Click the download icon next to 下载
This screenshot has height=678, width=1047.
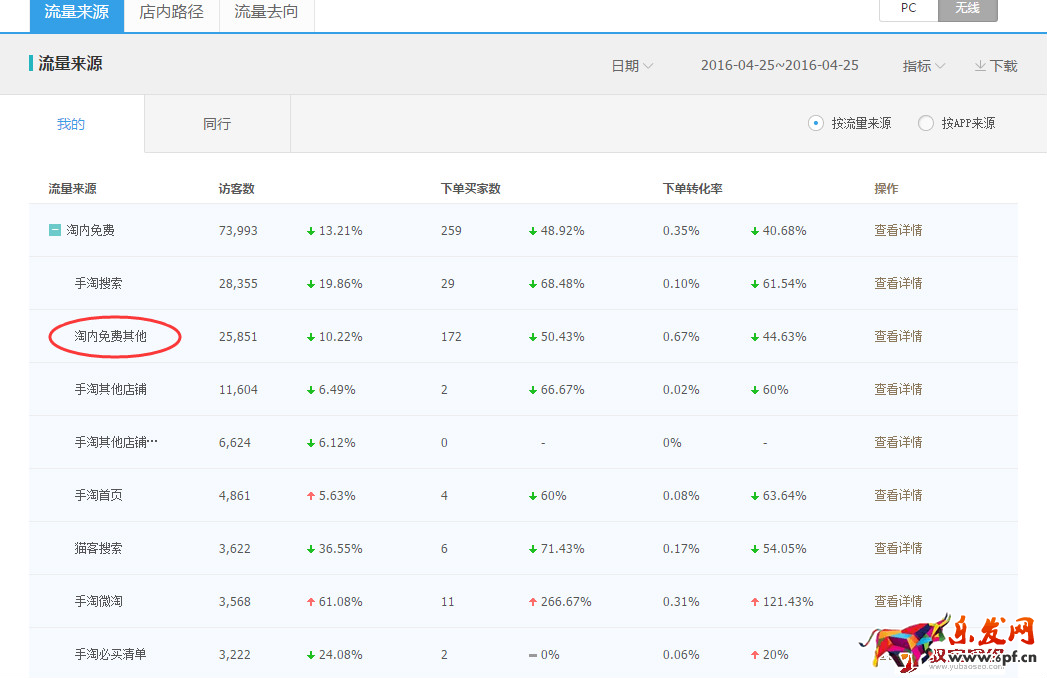[x=980, y=66]
